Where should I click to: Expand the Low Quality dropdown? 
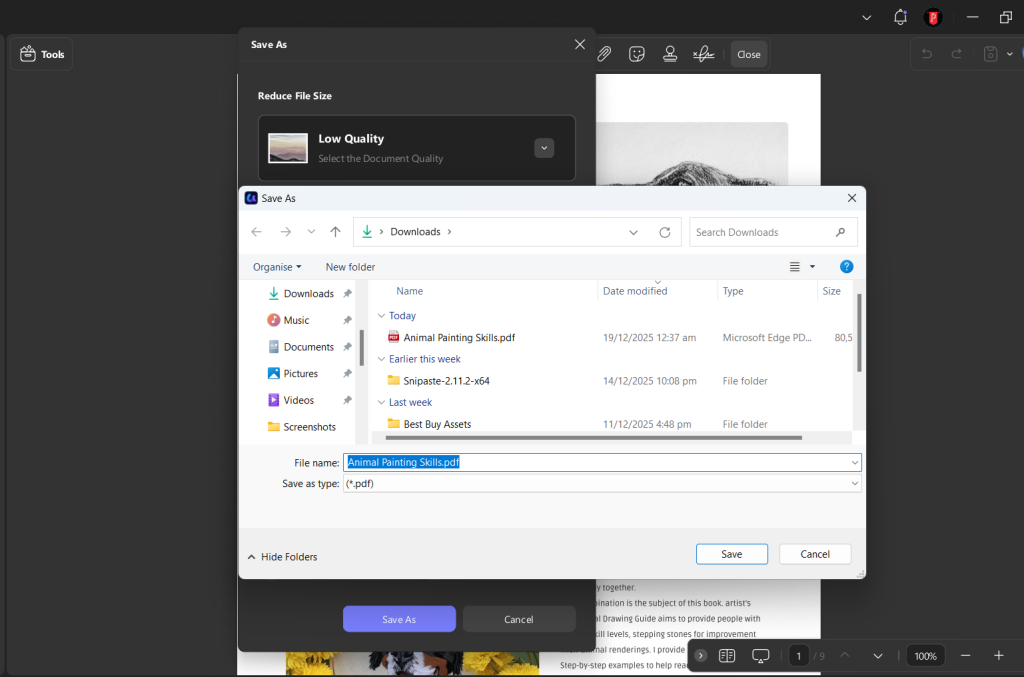[544, 148]
